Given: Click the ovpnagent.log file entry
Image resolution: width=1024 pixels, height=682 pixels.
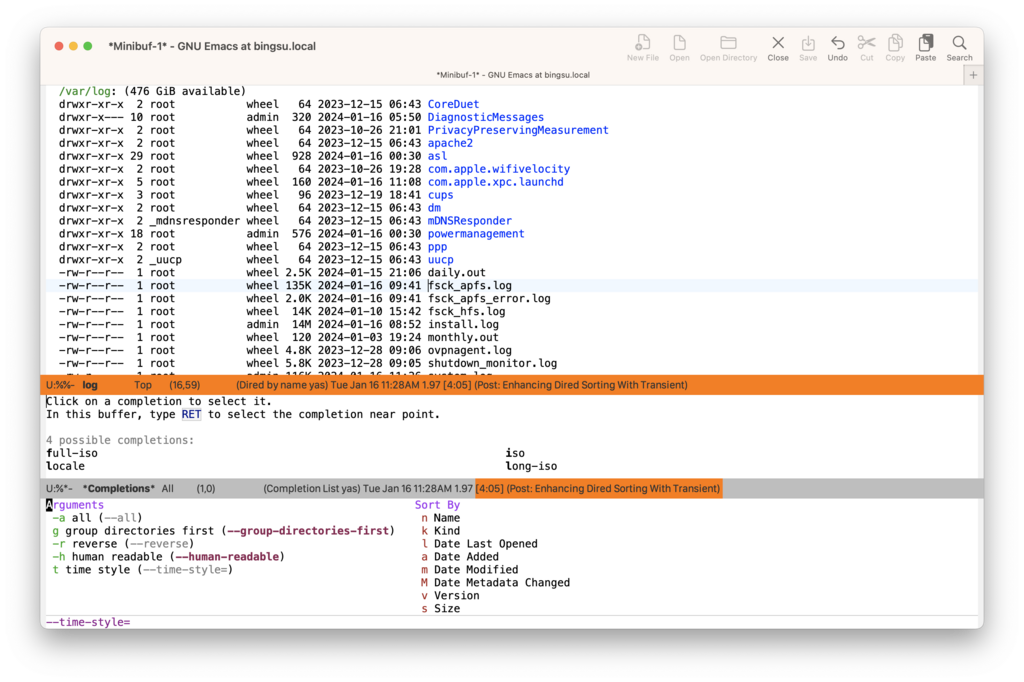Looking at the screenshot, I should (x=470, y=351).
